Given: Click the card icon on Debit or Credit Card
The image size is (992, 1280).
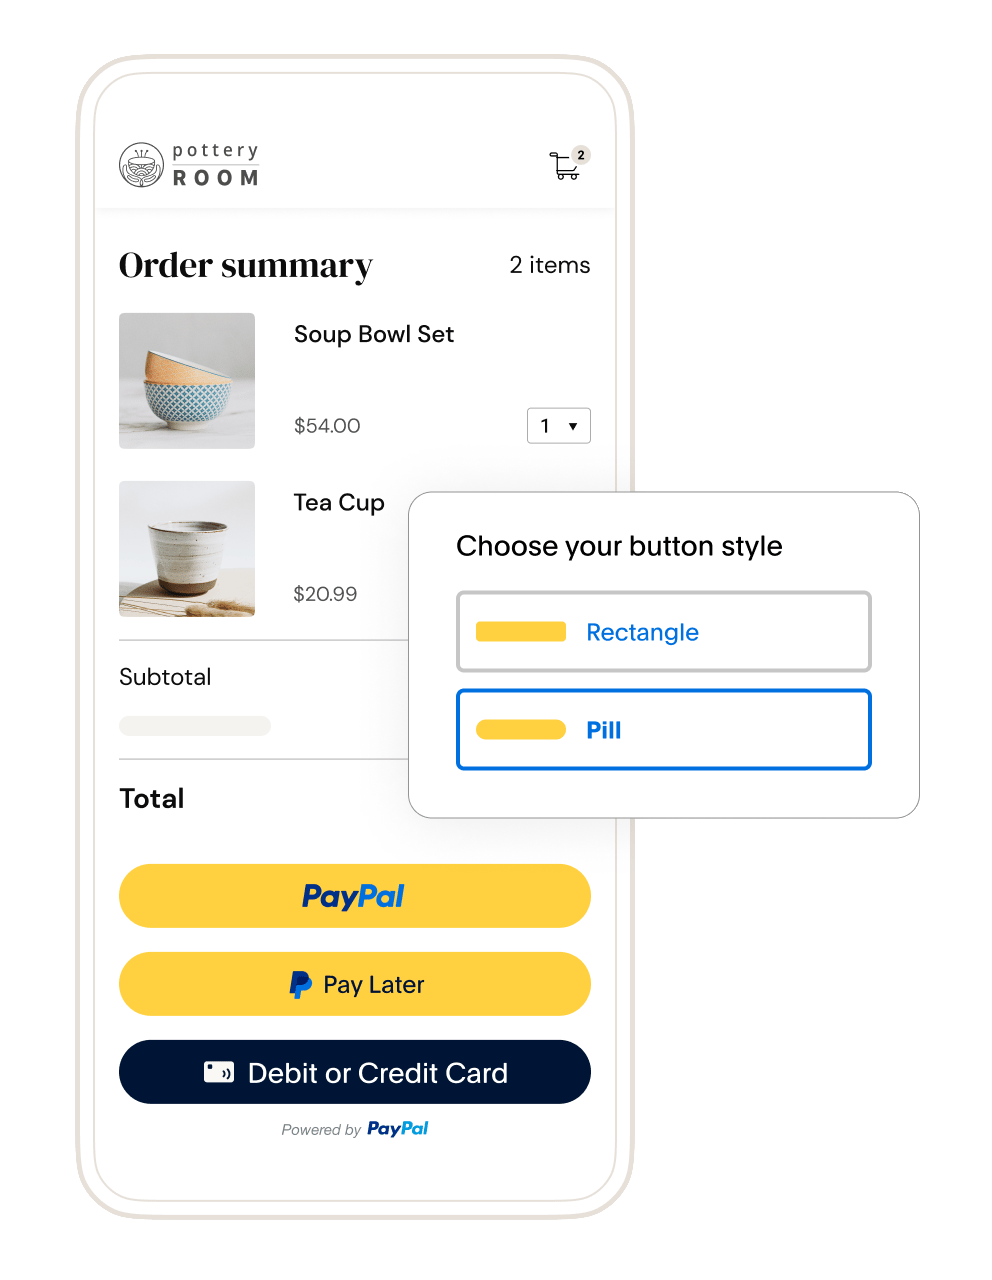Looking at the screenshot, I should pyautogui.click(x=219, y=1073).
